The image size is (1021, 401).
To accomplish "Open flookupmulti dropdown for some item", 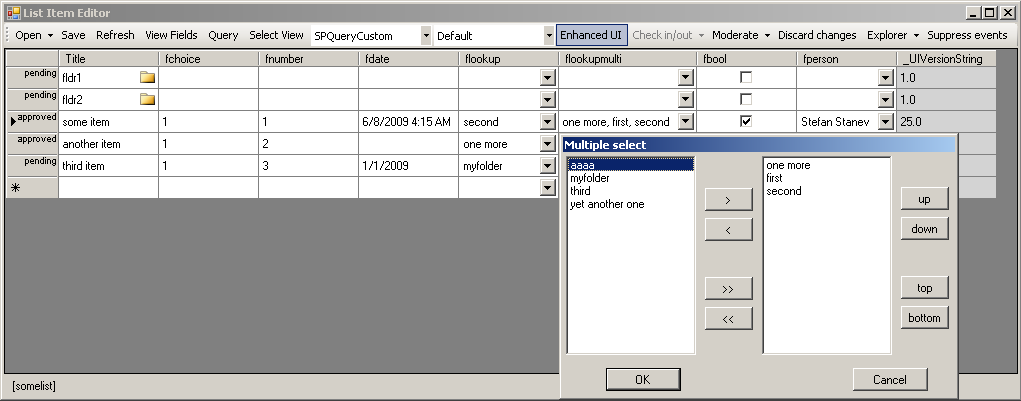I will click(686, 122).
